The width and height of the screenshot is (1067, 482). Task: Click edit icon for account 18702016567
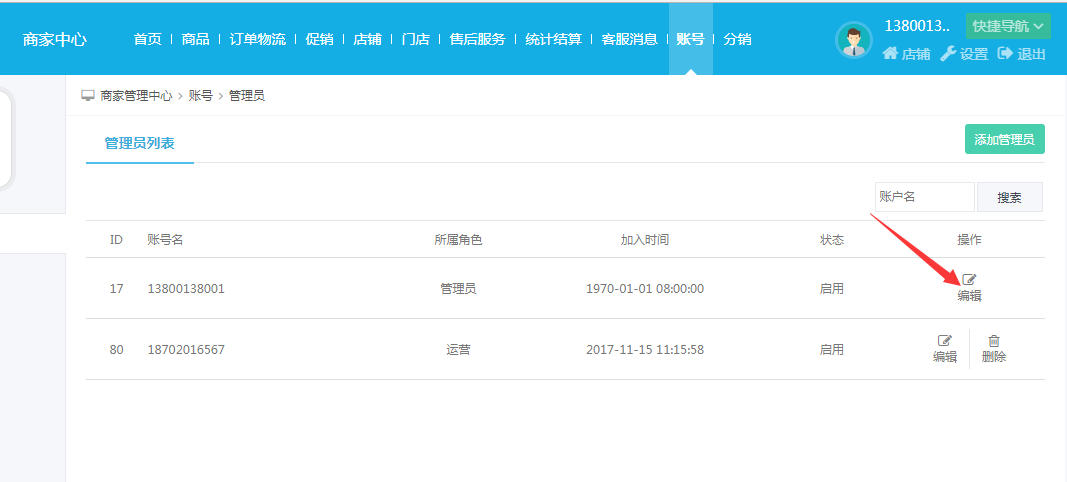pos(944,341)
